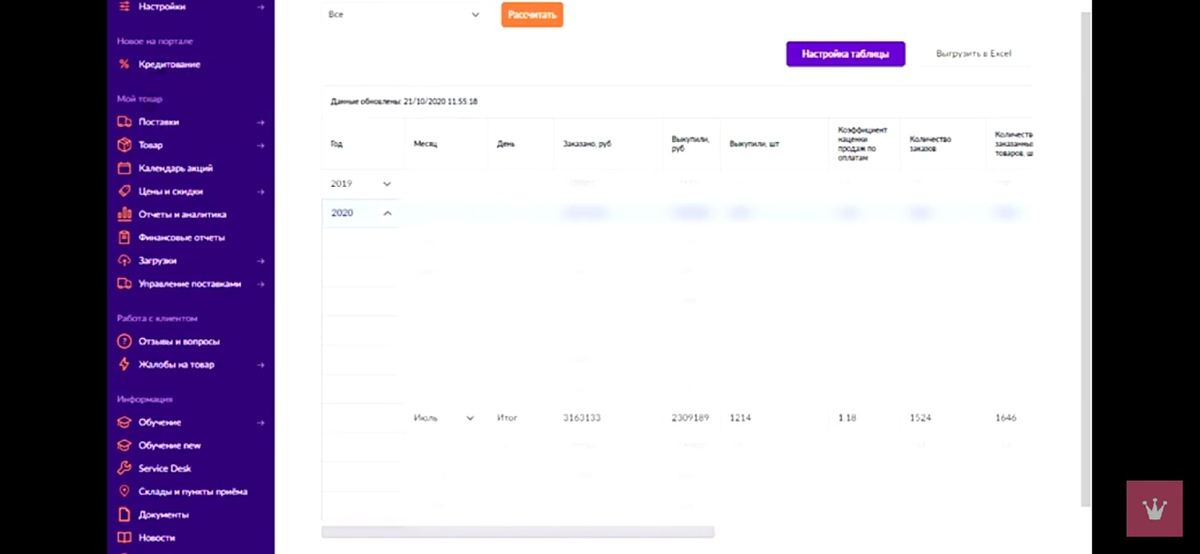The width and height of the screenshot is (1200, 554).
Task: Click the tag icon beside Цены и скидки
Action: 124,191
